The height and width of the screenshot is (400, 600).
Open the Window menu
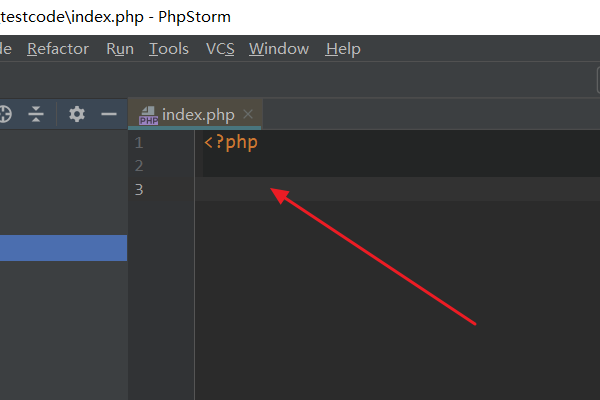(x=279, y=48)
